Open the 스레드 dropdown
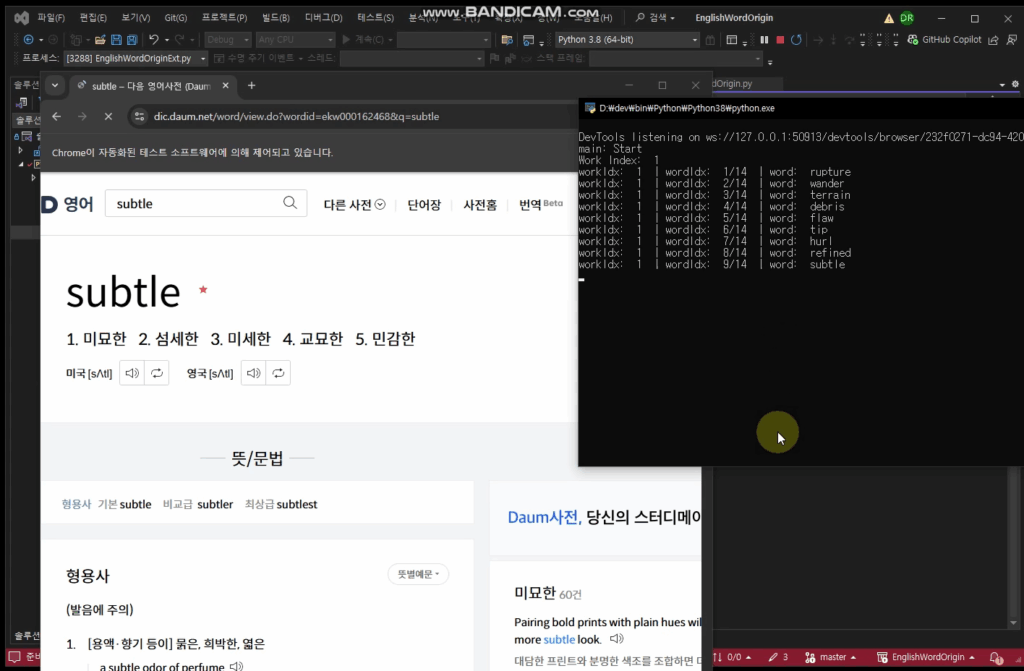The height and width of the screenshot is (671, 1024). pos(411,59)
